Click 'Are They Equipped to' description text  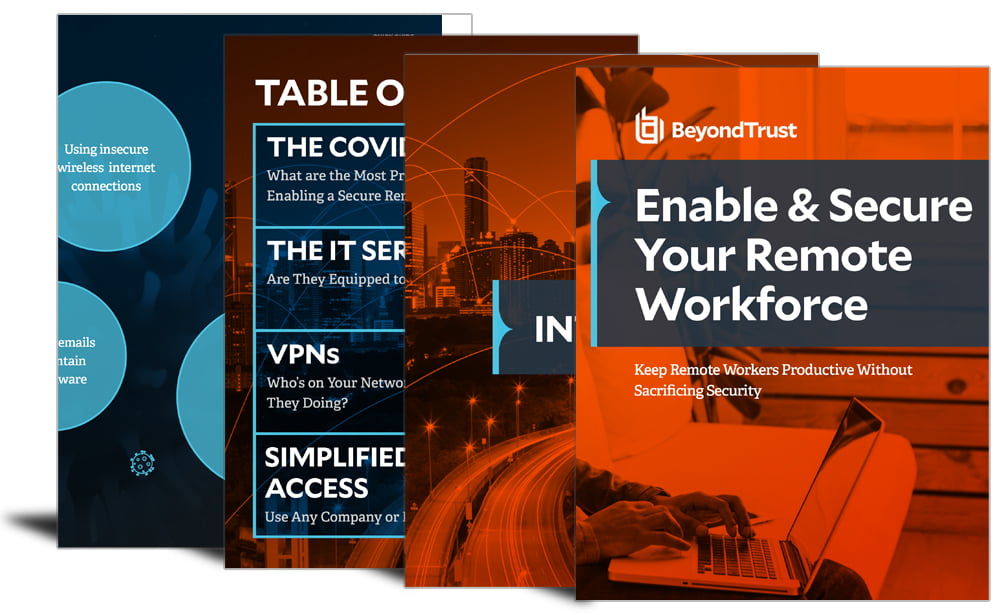pos(336,279)
